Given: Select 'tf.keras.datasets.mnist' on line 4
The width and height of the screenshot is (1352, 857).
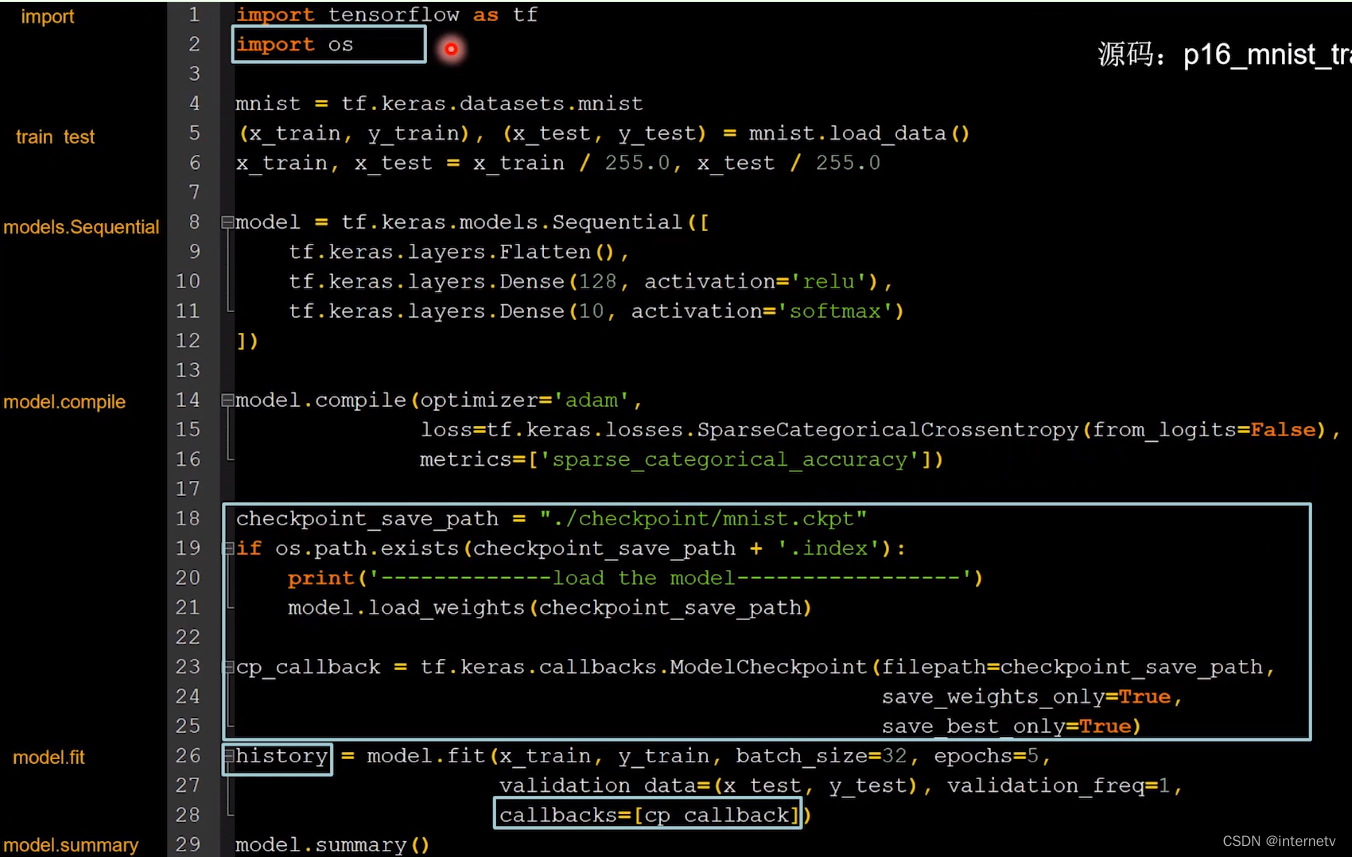Looking at the screenshot, I should 492,104.
